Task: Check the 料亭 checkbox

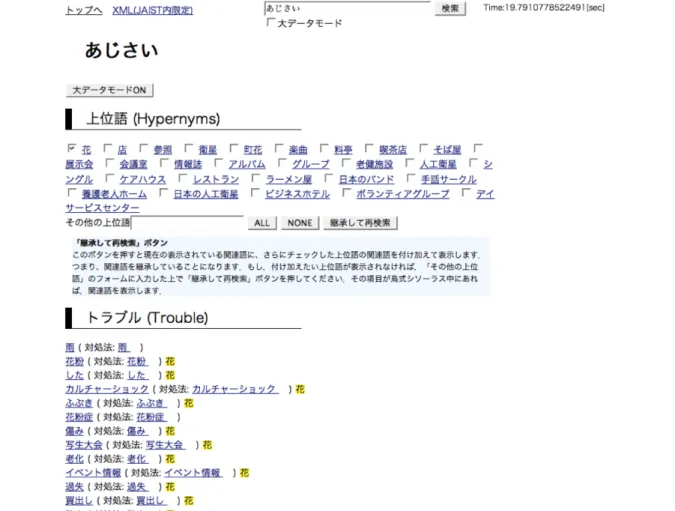Action: tap(324, 149)
